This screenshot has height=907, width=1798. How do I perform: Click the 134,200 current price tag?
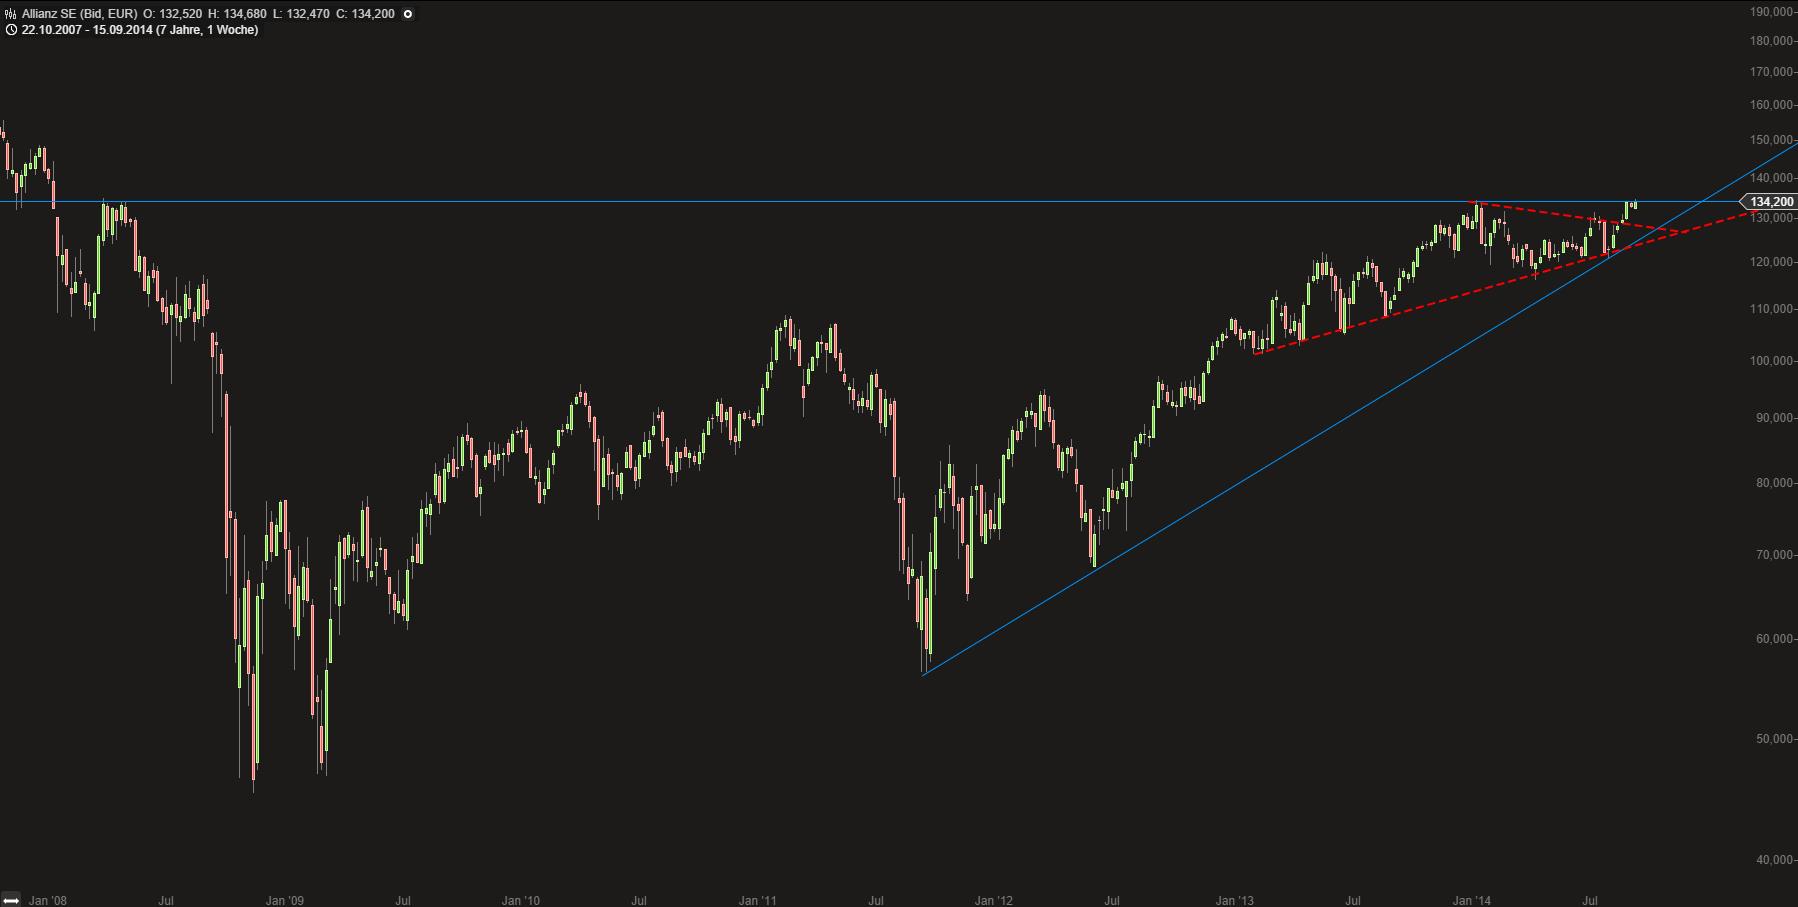click(x=1771, y=202)
